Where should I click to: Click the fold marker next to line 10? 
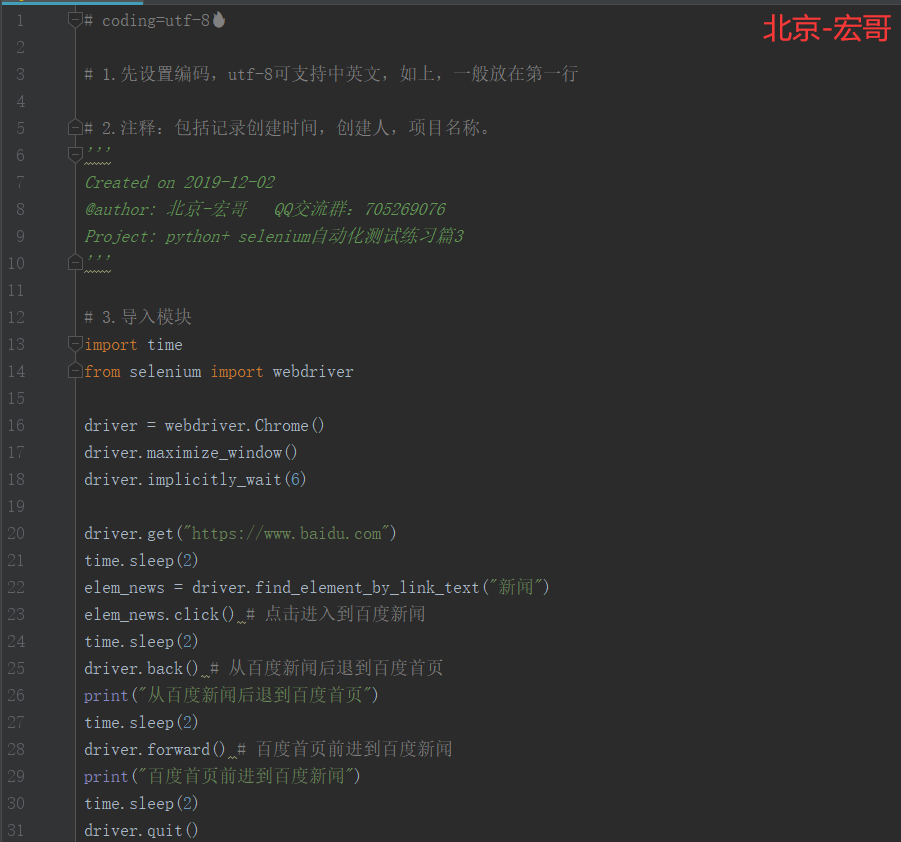(x=75, y=263)
